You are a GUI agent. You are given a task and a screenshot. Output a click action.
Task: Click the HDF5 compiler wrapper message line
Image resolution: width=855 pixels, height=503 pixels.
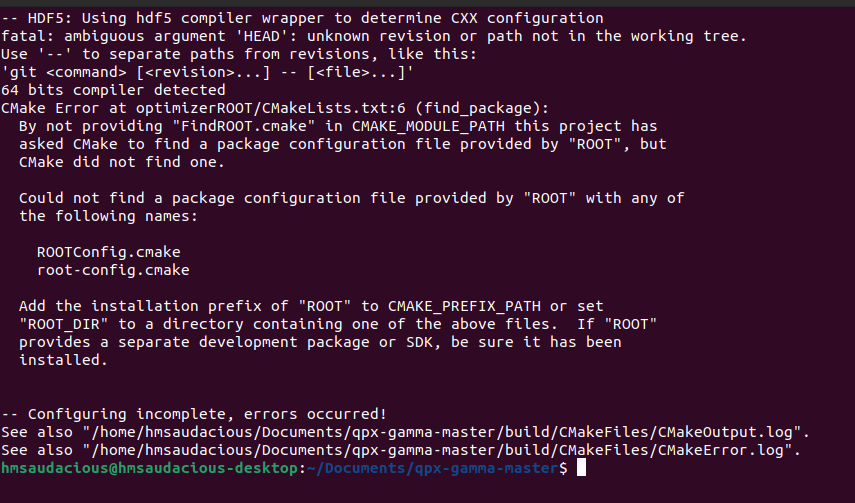click(x=302, y=18)
